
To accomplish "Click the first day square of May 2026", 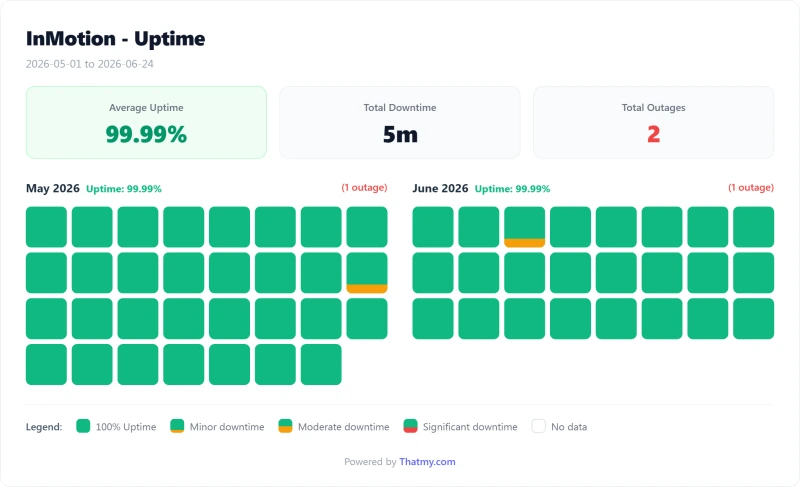I will point(46,227).
